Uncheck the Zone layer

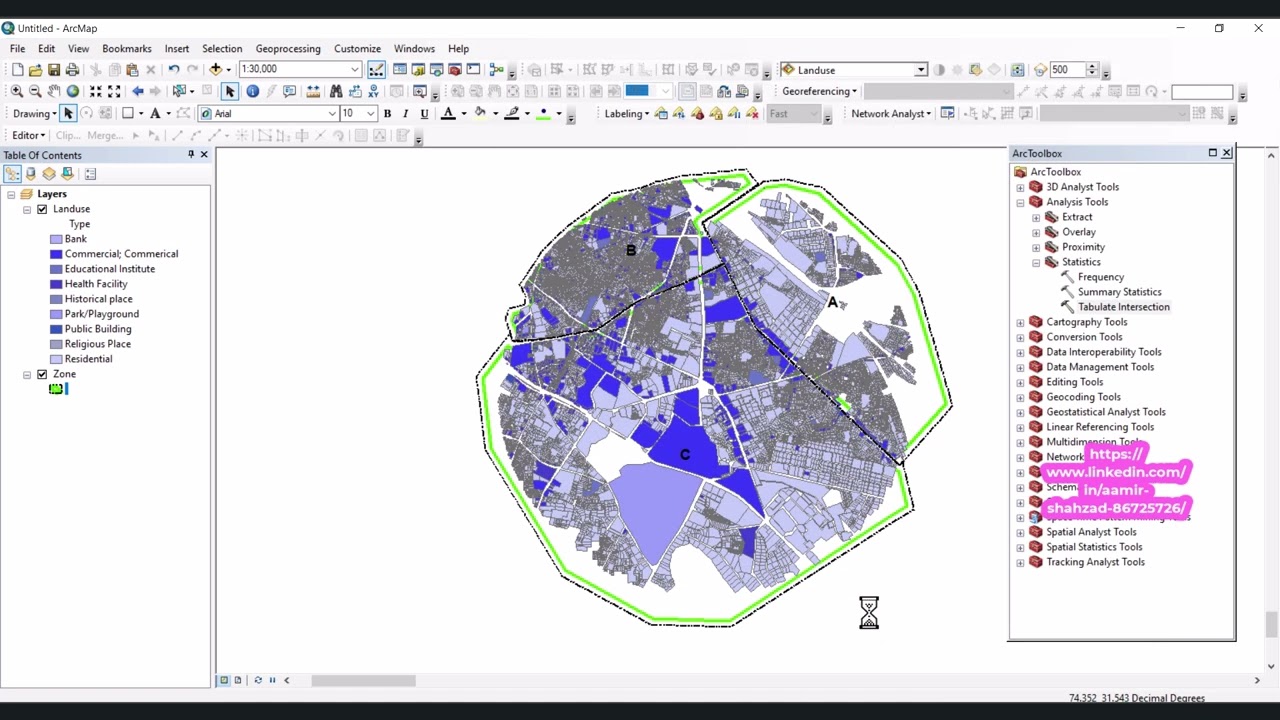[x=42, y=374]
